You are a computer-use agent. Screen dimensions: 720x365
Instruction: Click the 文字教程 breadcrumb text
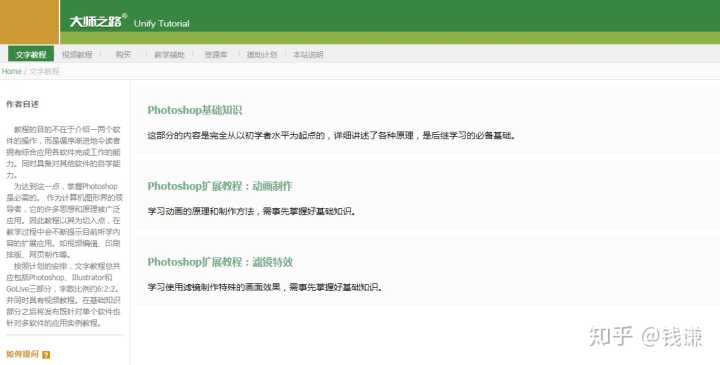point(44,71)
